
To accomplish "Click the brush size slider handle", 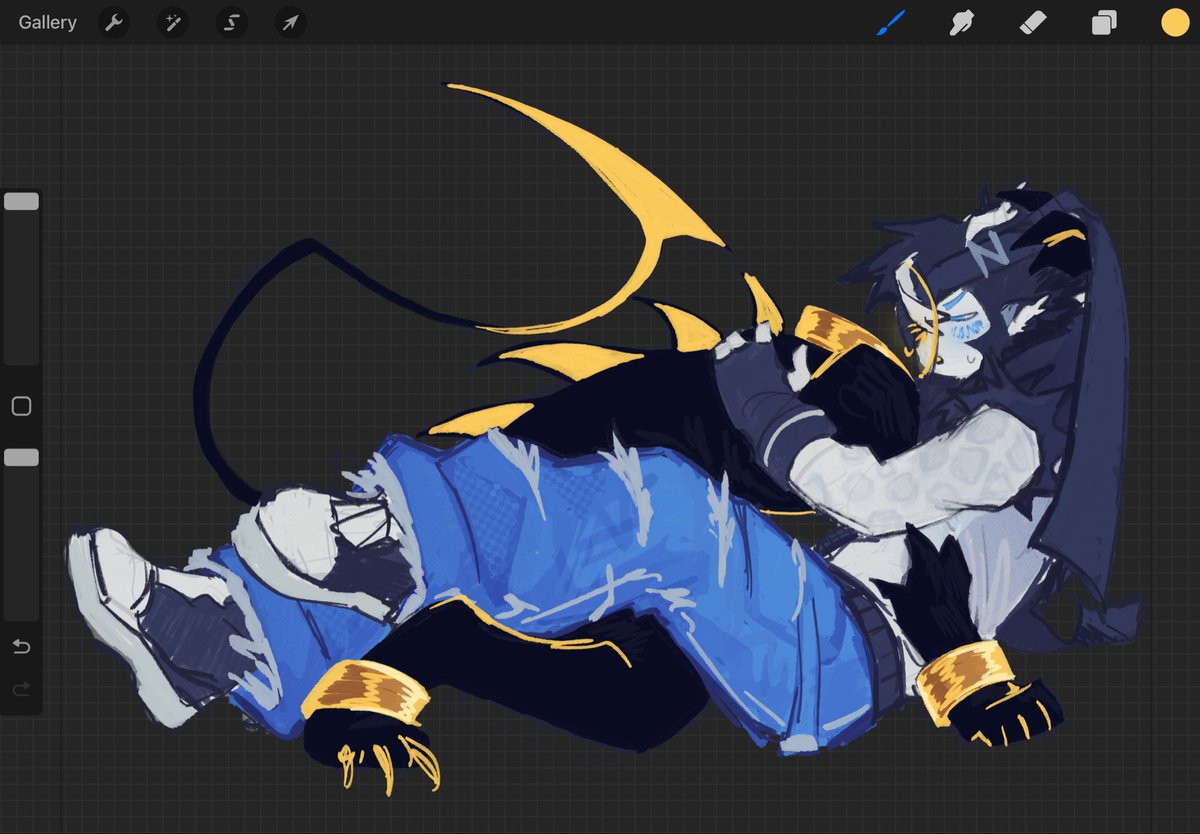I will click(x=21, y=201).
